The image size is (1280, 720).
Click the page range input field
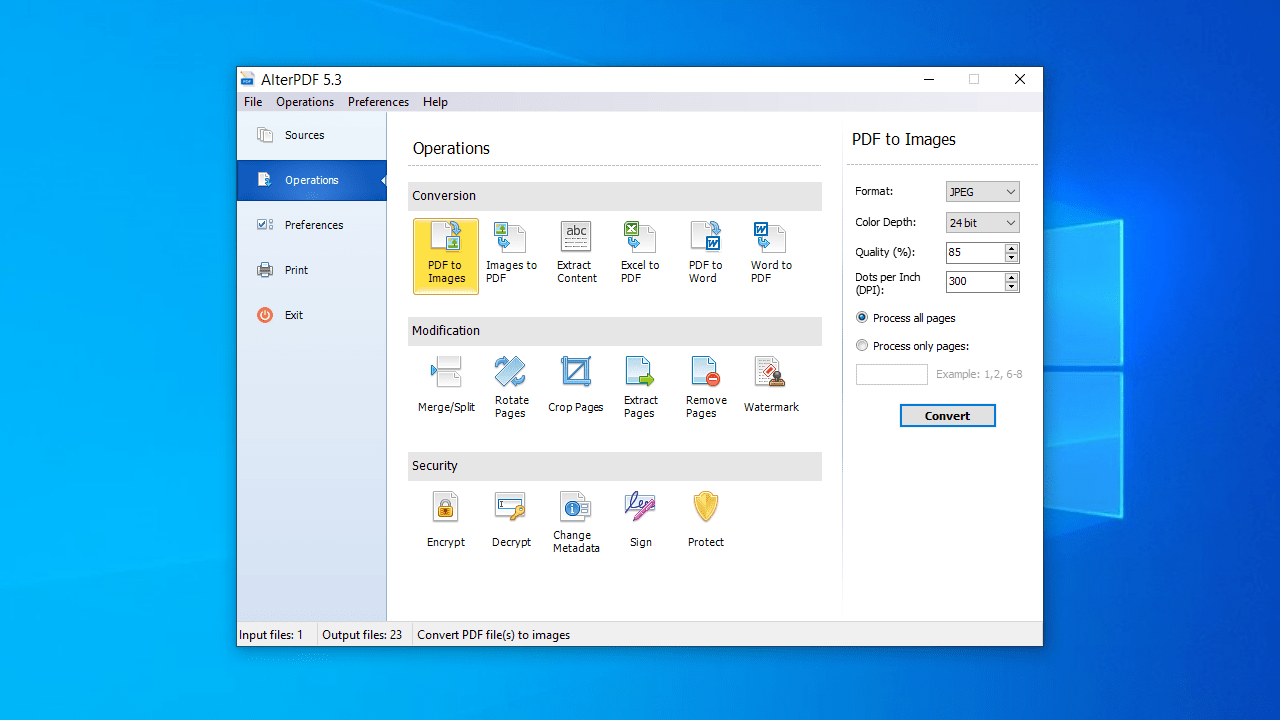pyautogui.click(x=892, y=374)
